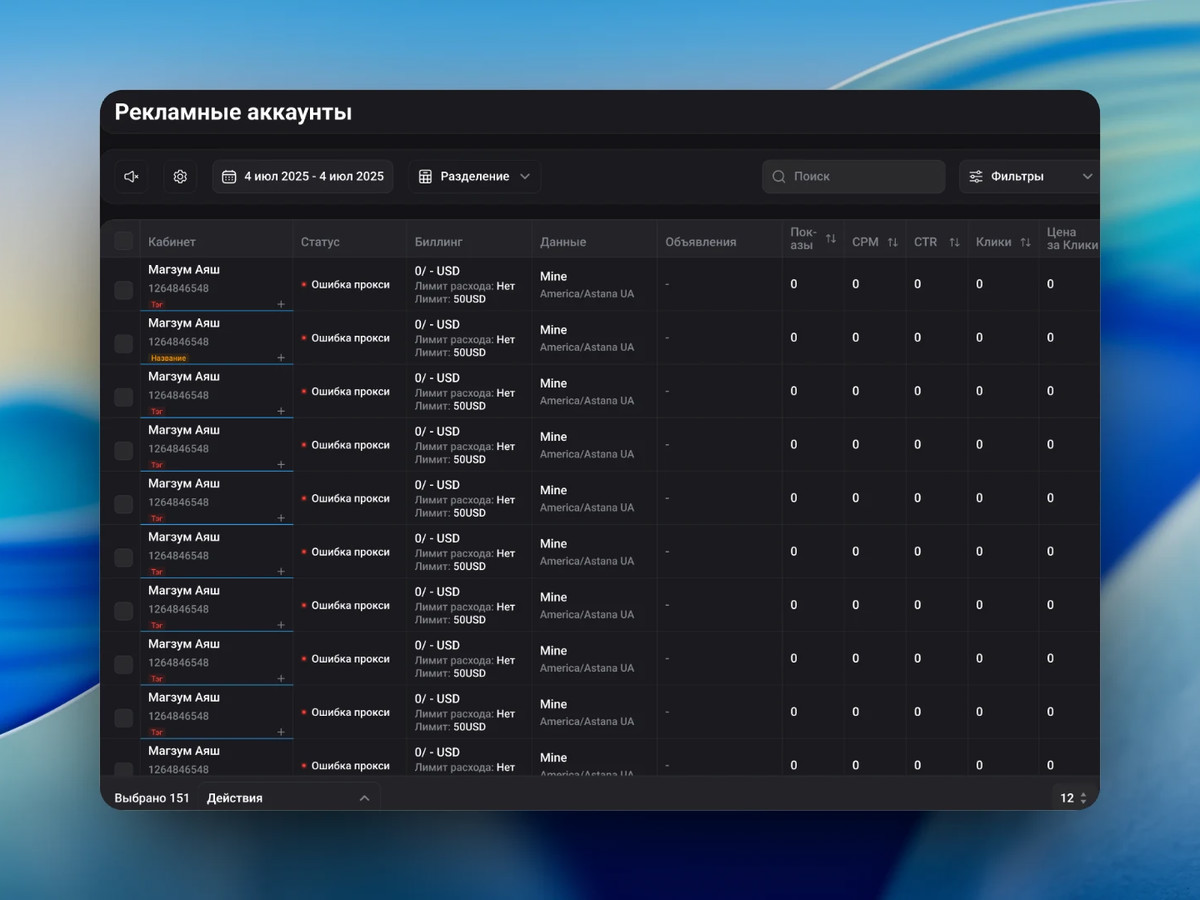Sort the table by CTR
The height and width of the screenshot is (900, 1200).
pos(954,242)
